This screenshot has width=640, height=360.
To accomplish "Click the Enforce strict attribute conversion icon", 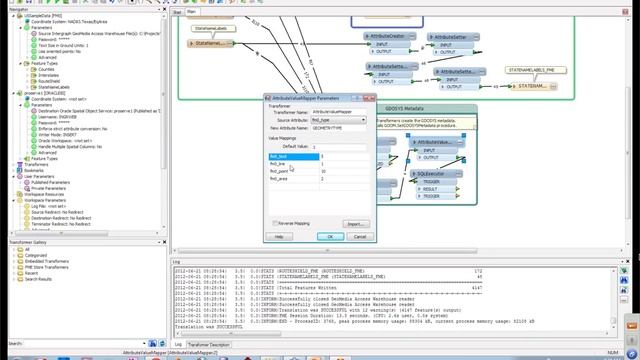I will tap(34, 129).
